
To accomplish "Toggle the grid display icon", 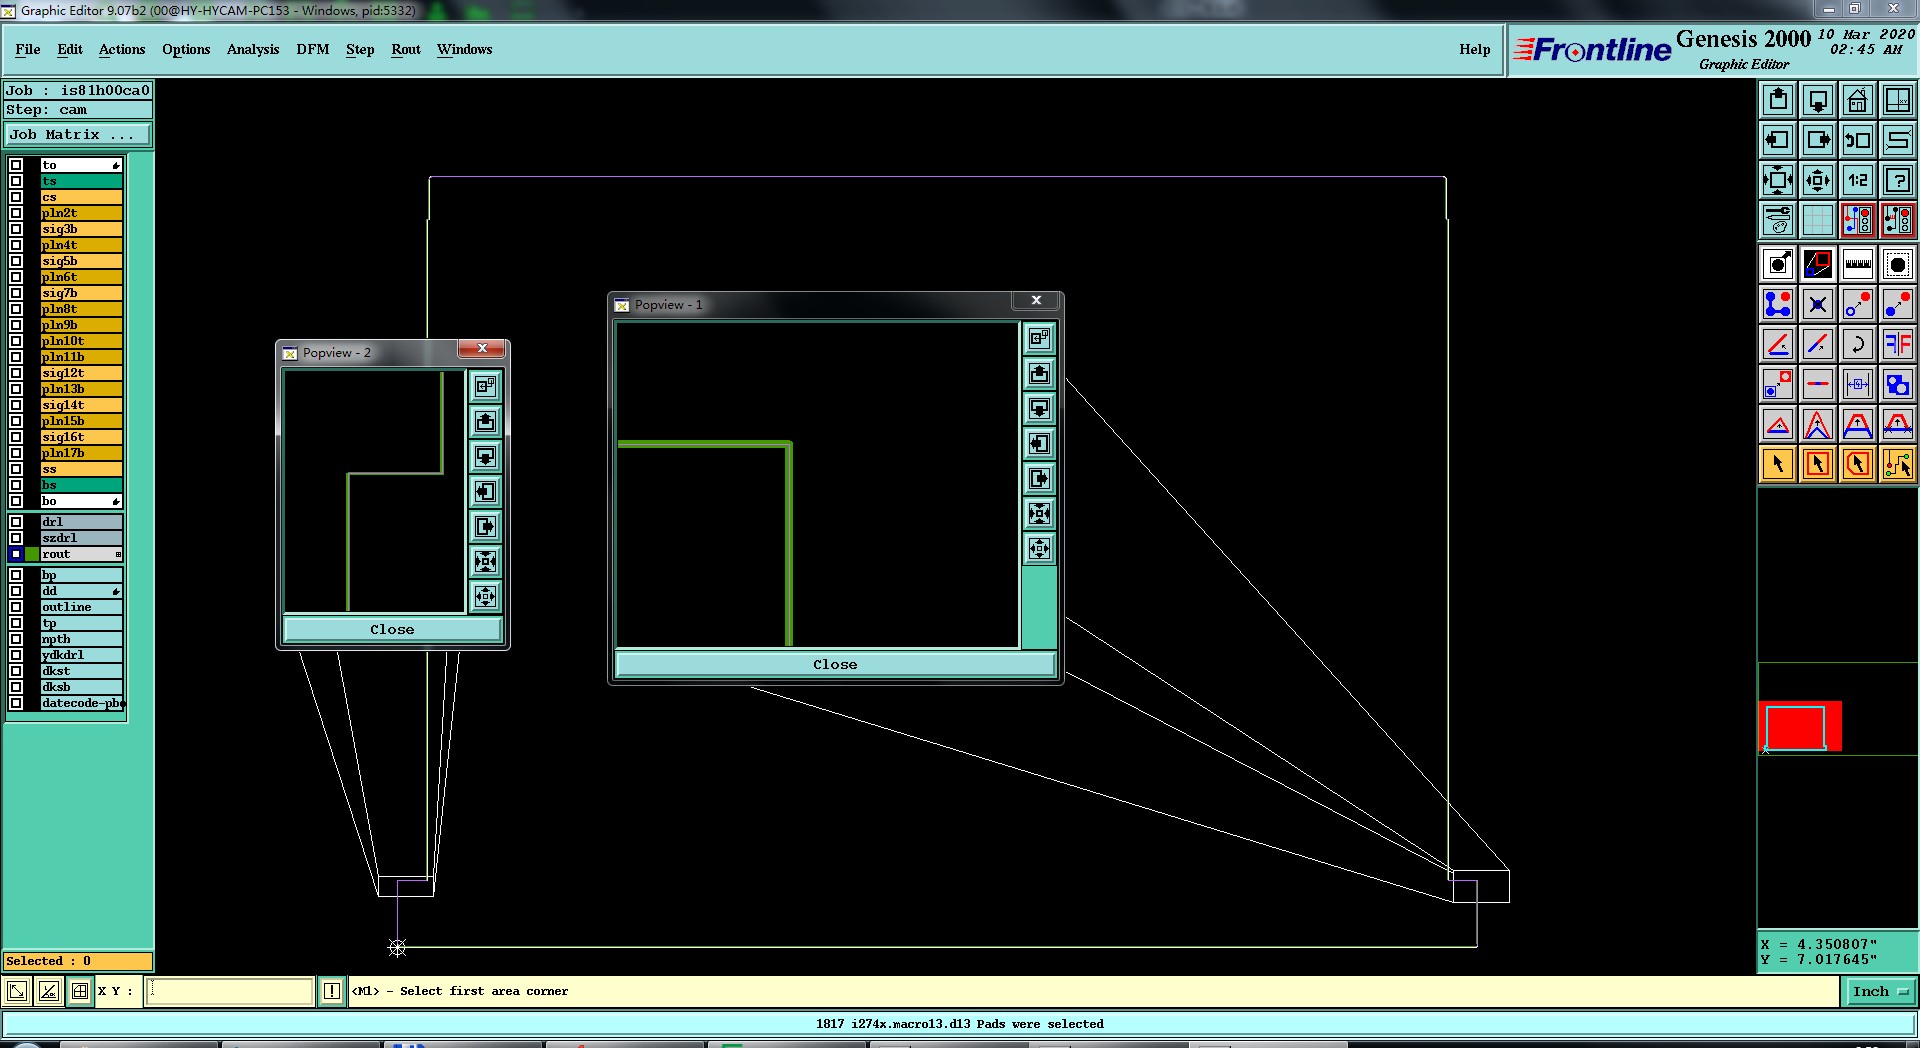I will point(1818,220).
